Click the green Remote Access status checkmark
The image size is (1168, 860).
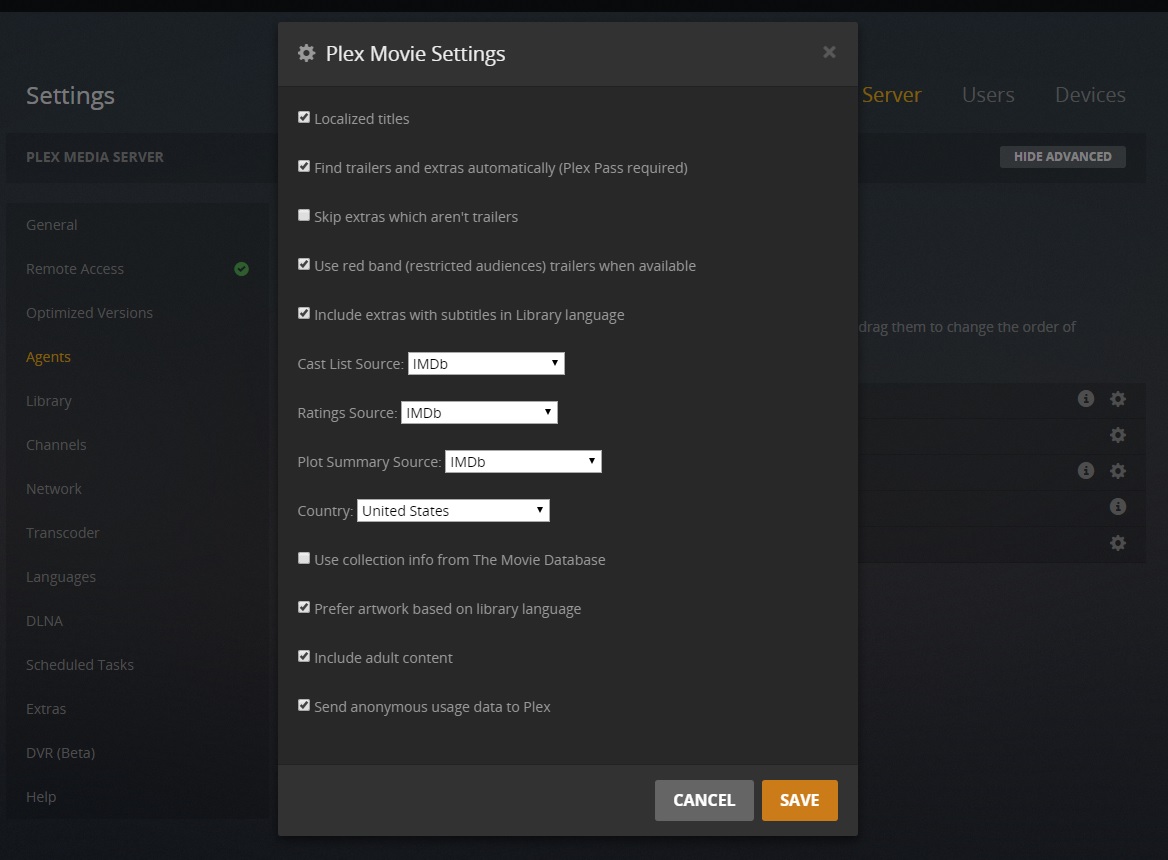click(241, 269)
